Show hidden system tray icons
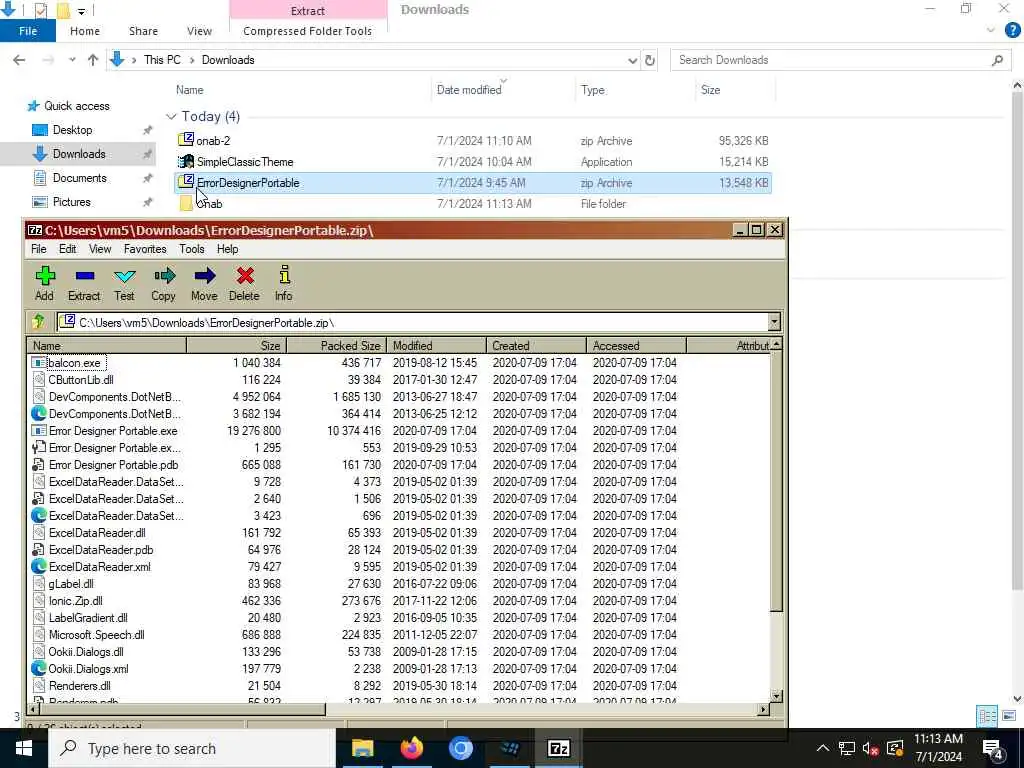Viewport: 1024px width, 768px height. [822, 748]
